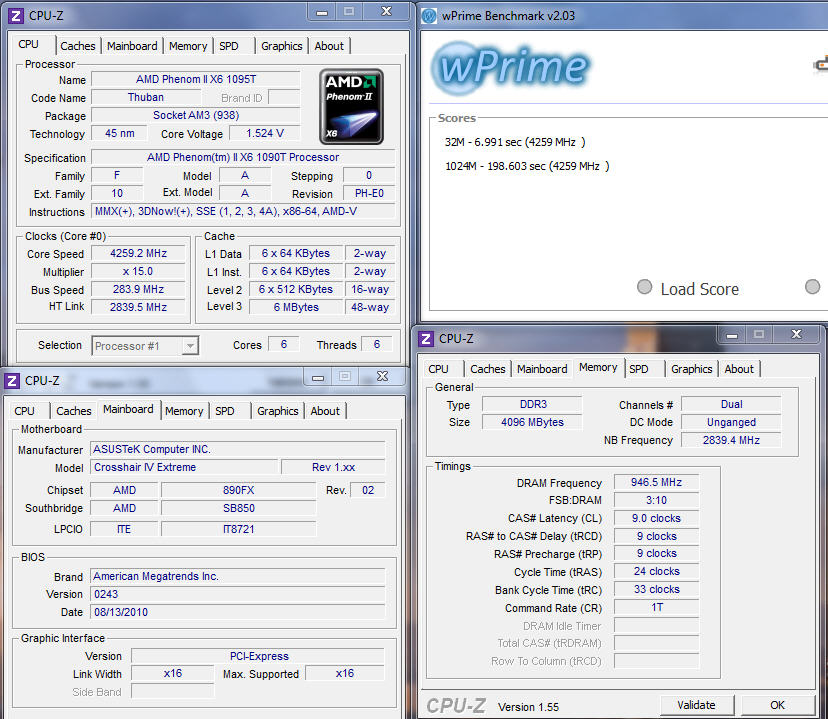Viewport: 828px width, 719px height.
Task: Click the DRAM Frequency value field
Action: pyautogui.click(x=655, y=482)
